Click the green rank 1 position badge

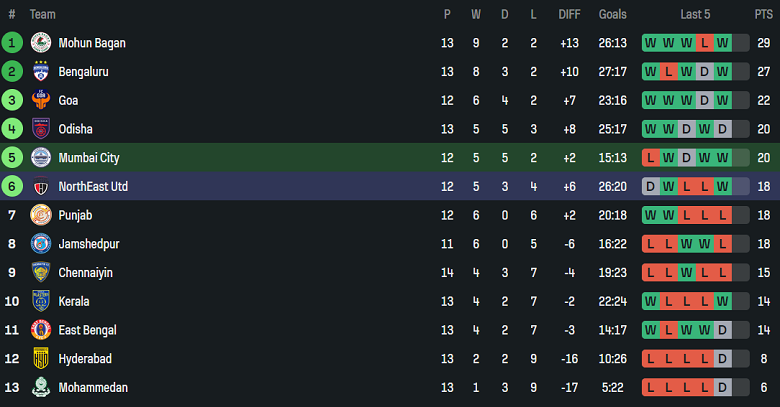click(12, 43)
